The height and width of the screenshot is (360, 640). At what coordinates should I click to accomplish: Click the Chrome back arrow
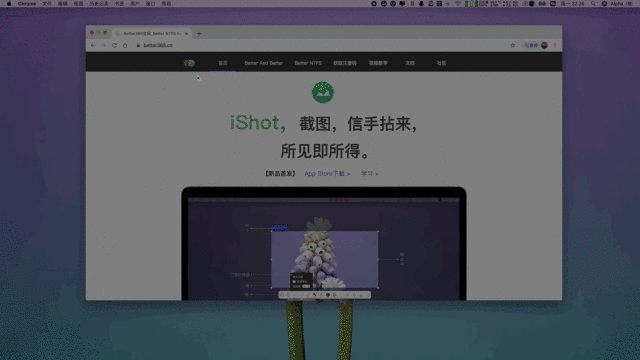[93, 45]
